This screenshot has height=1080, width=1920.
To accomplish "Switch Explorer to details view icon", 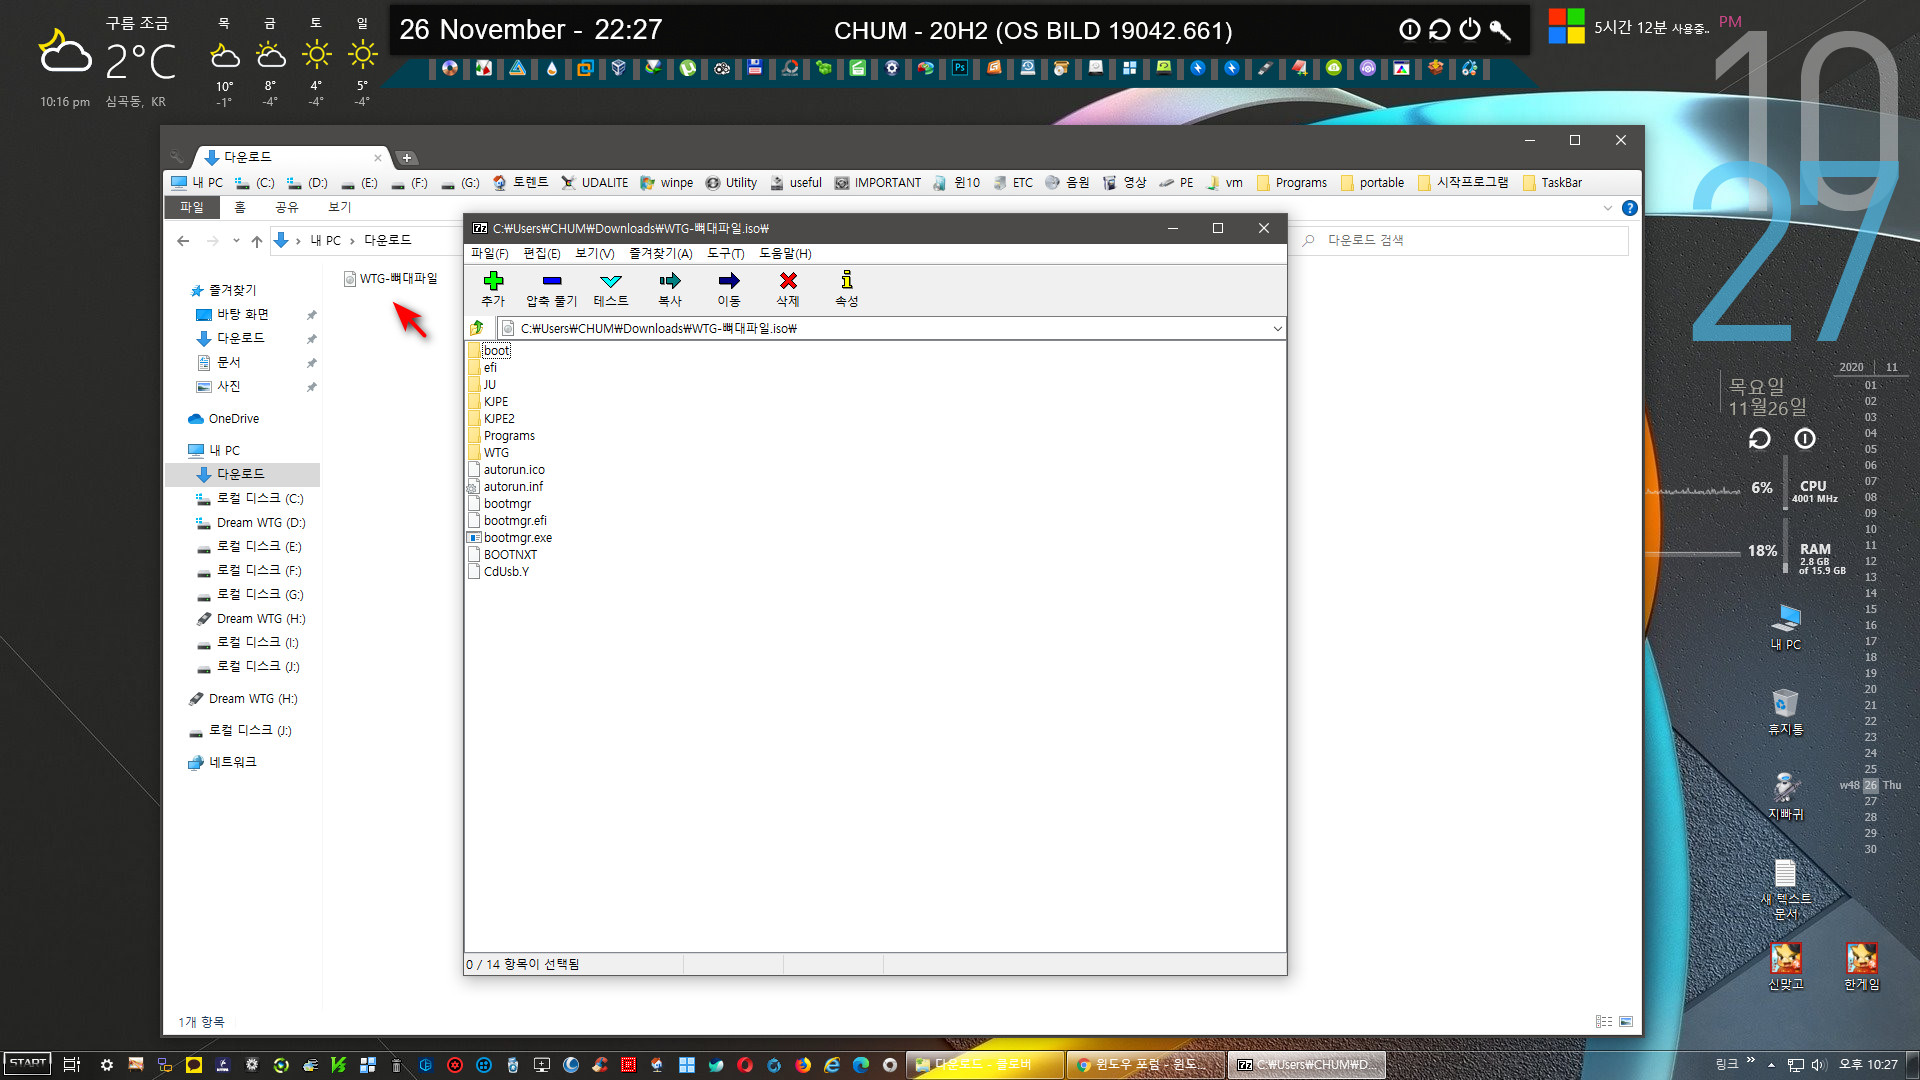I will pyautogui.click(x=1604, y=1022).
